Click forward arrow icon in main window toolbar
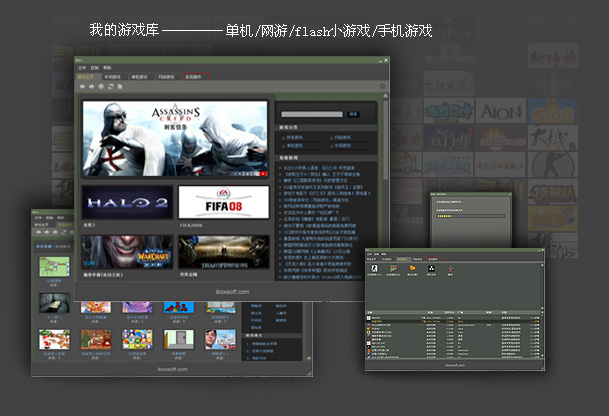 tap(92, 86)
